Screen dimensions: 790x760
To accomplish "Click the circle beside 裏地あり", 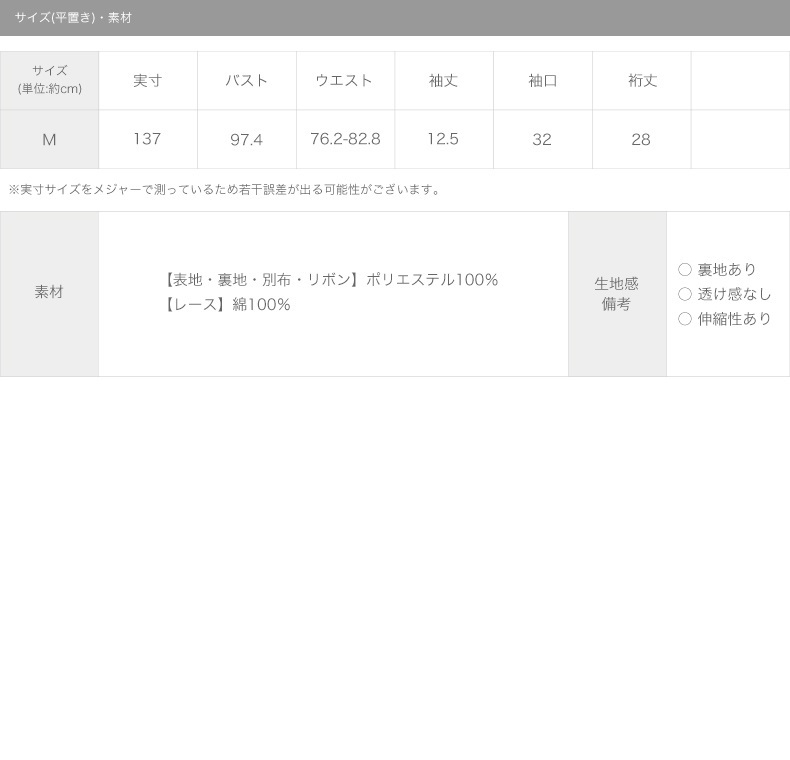I will [685, 270].
